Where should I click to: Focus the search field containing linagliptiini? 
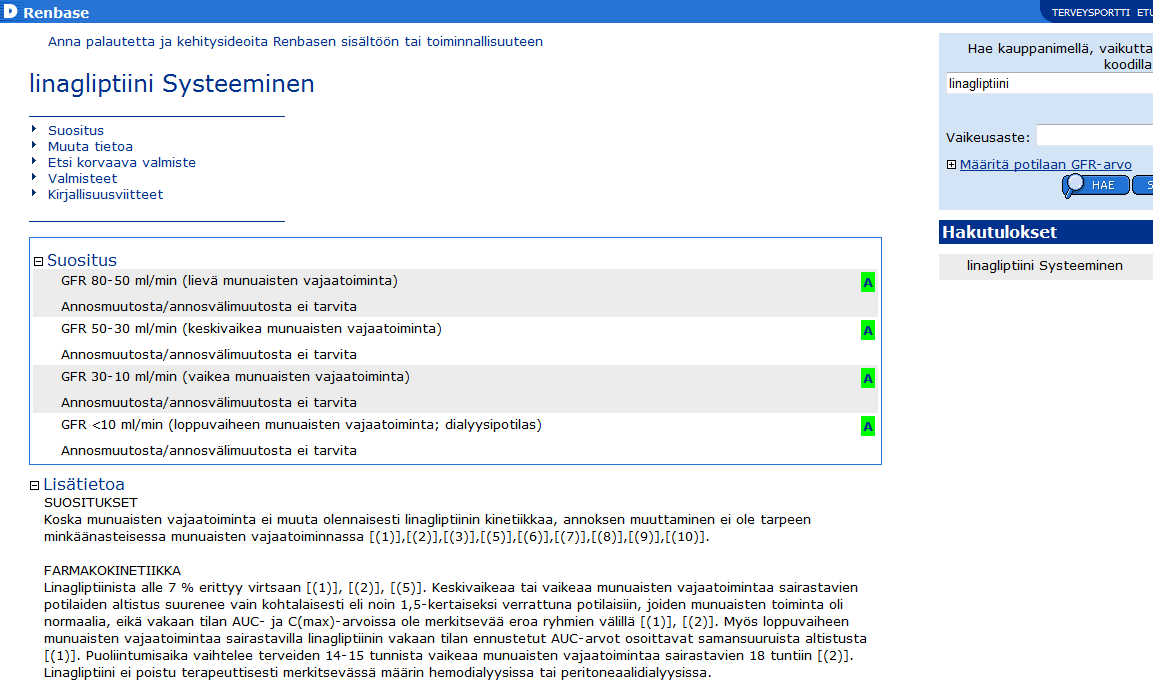point(1049,84)
